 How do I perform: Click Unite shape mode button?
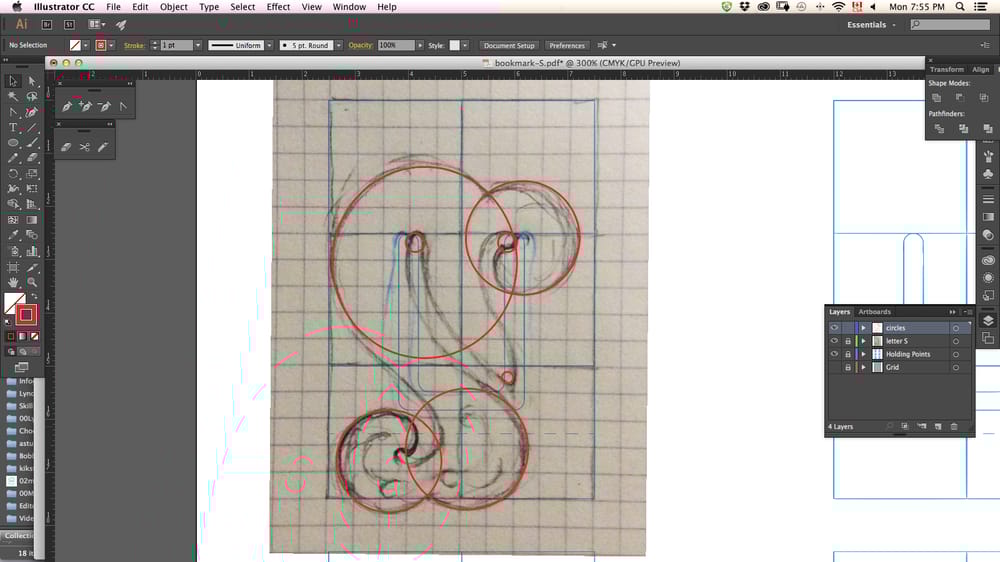(937, 98)
